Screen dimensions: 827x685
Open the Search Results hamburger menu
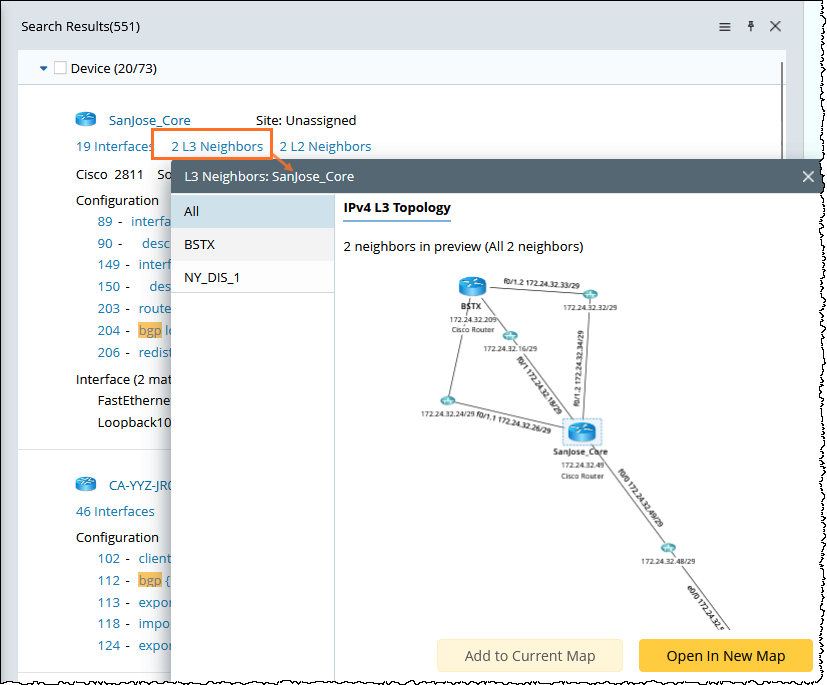click(x=725, y=27)
